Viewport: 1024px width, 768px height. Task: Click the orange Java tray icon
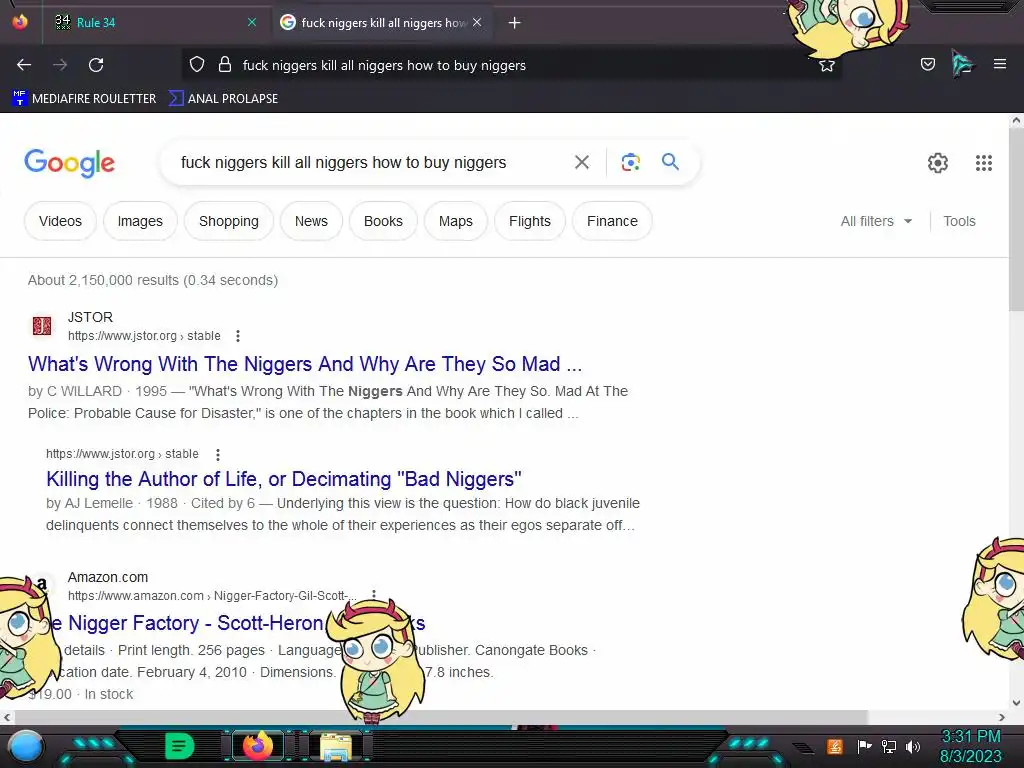(835, 746)
